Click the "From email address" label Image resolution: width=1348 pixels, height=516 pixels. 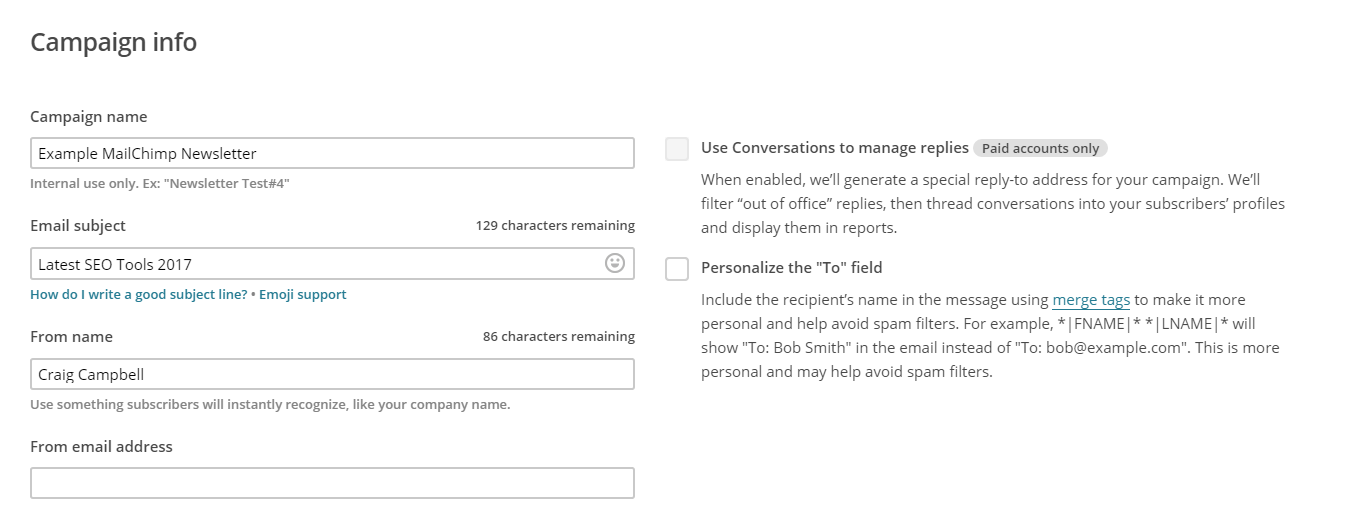[x=101, y=446]
